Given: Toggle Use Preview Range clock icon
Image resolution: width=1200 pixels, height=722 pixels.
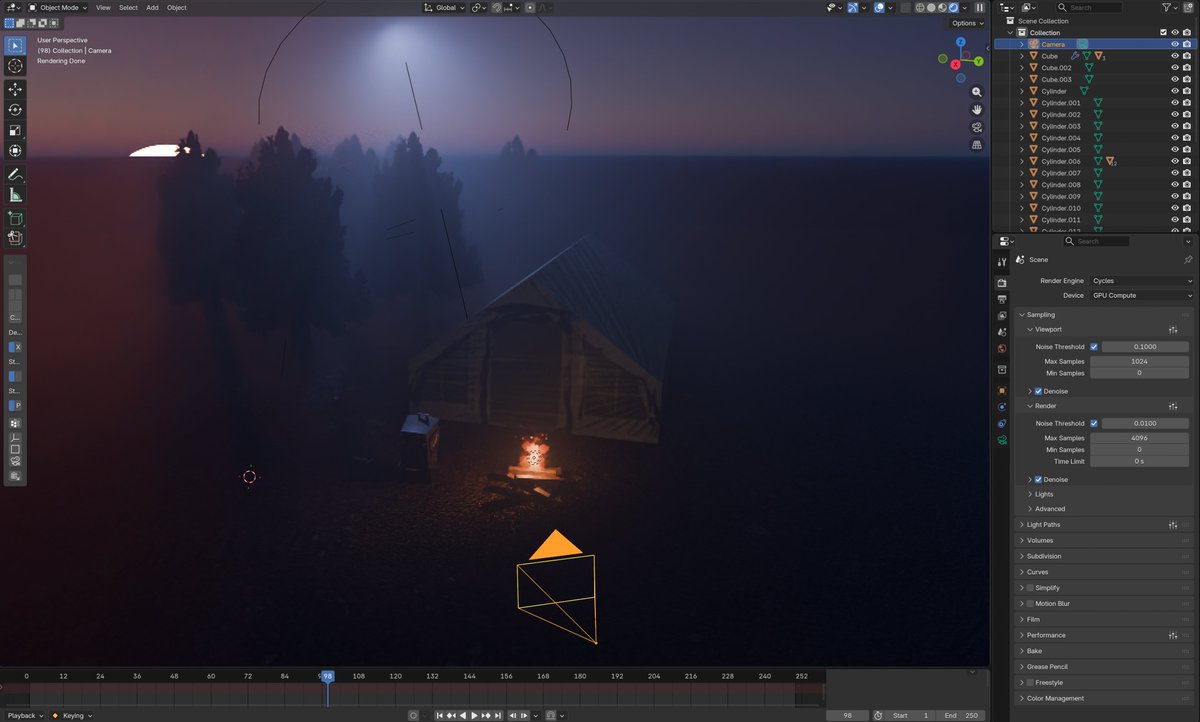Looking at the screenshot, I should [x=878, y=715].
